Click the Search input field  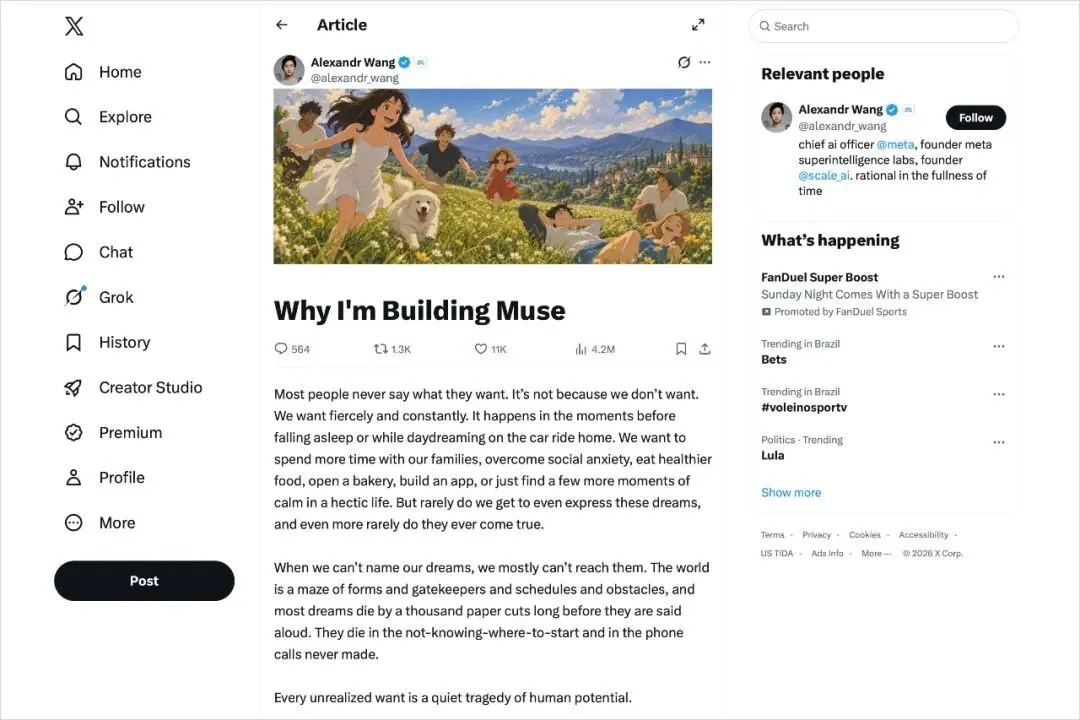(883, 26)
